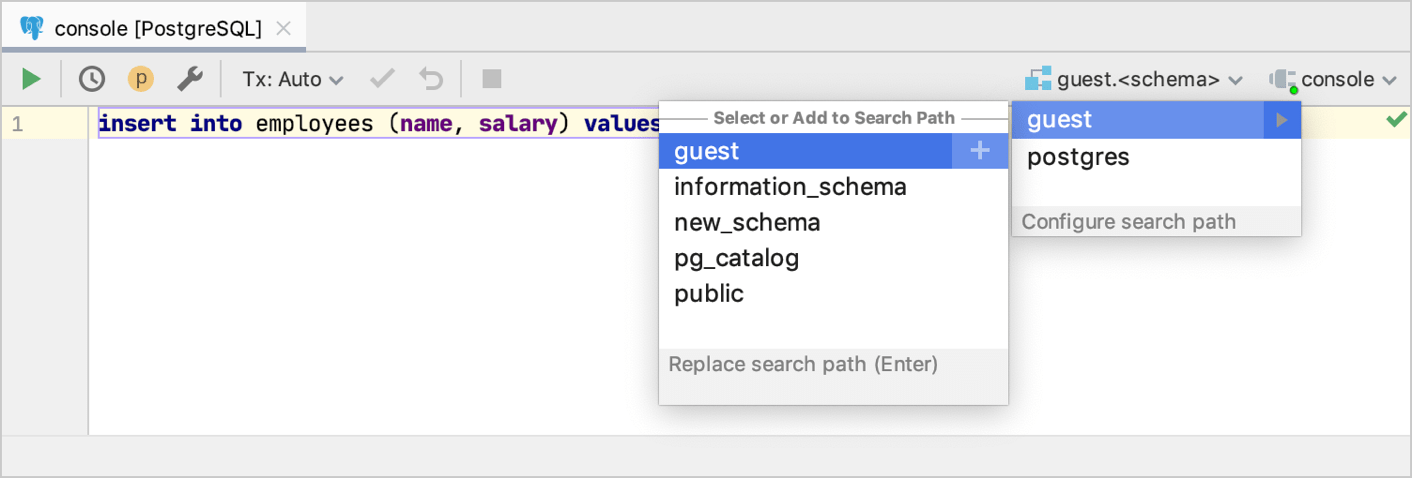Open the guest.<schema> chooser dropdown
The height and width of the screenshot is (478, 1412).
coord(1134,79)
